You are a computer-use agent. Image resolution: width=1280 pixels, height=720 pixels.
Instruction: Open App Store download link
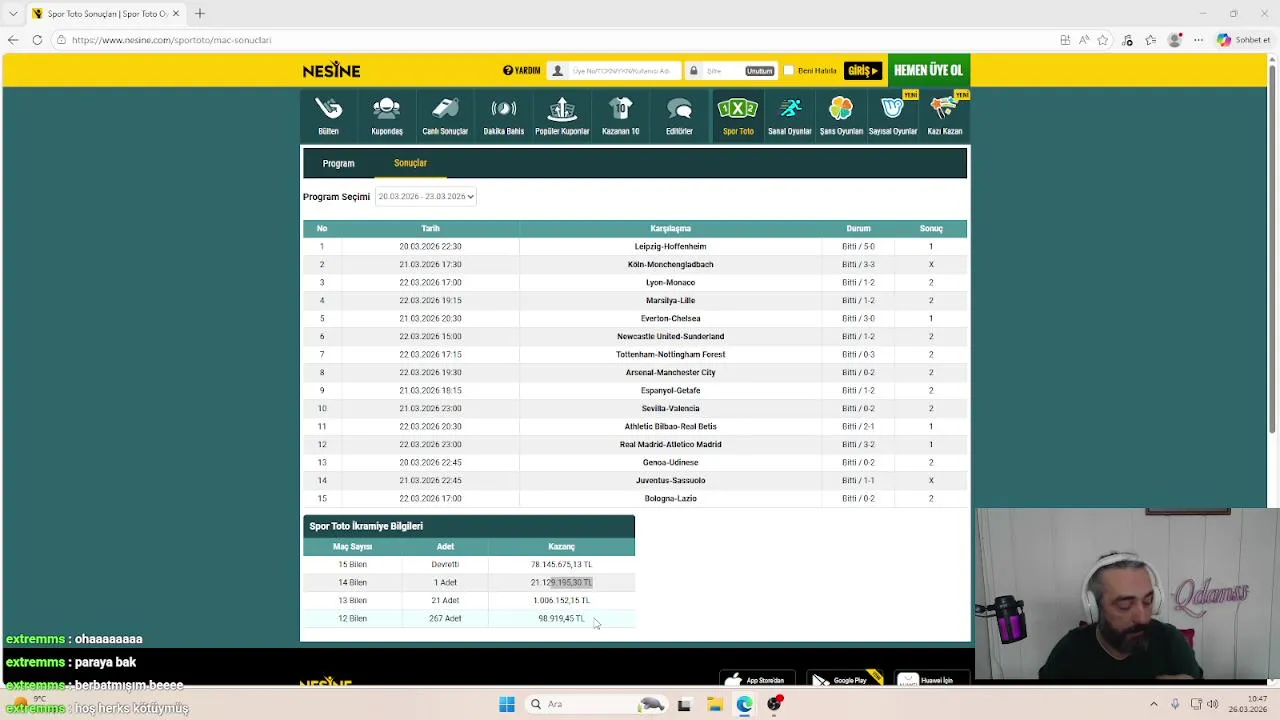[758, 680]
